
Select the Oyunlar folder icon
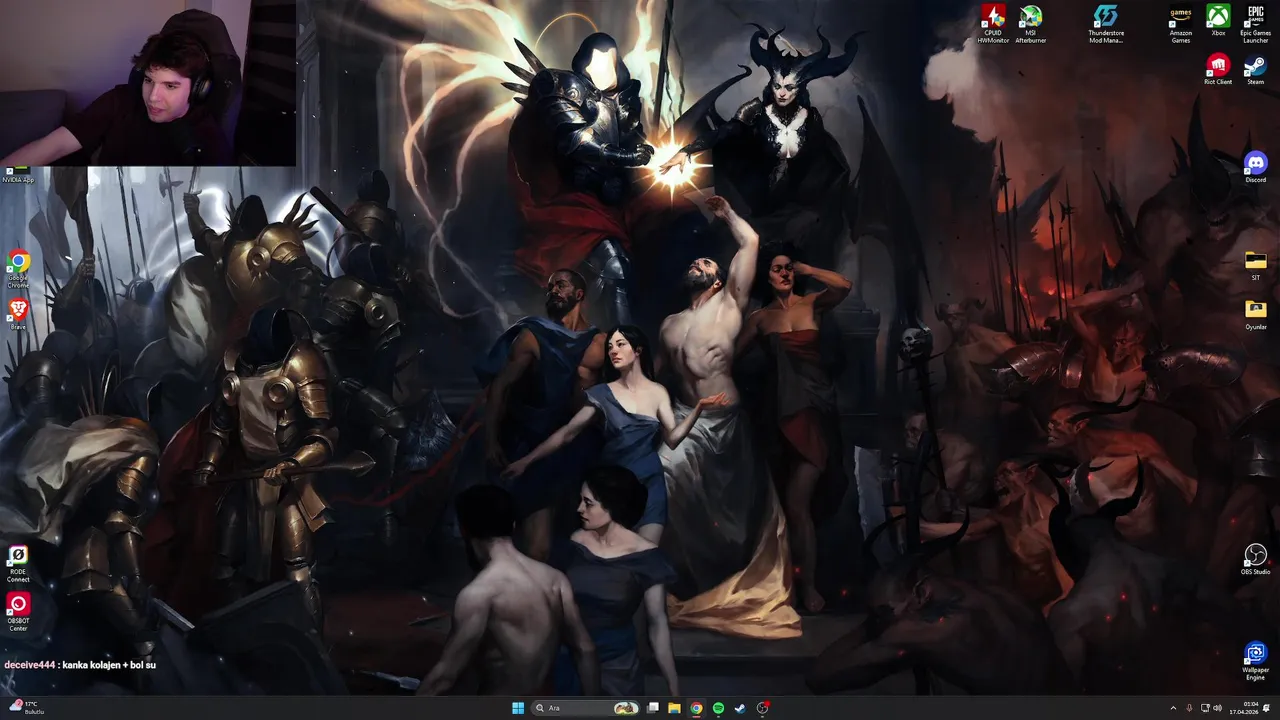pos(1255,314)
